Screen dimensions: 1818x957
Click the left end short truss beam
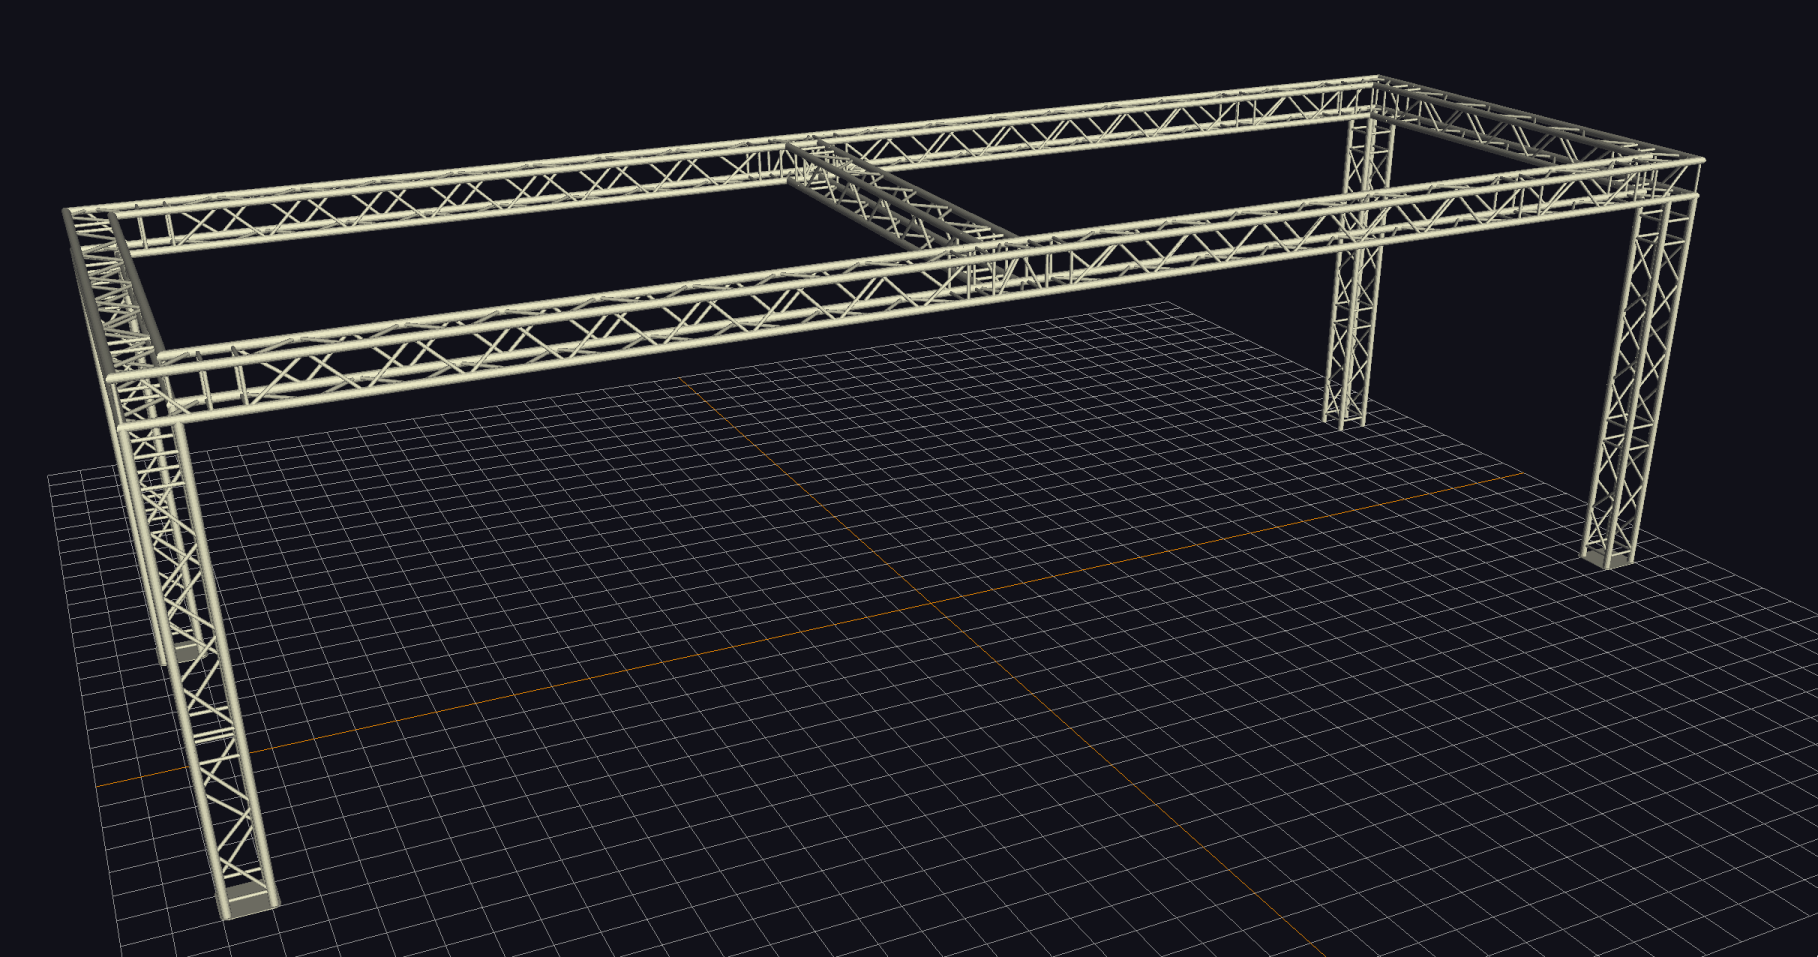112,290
